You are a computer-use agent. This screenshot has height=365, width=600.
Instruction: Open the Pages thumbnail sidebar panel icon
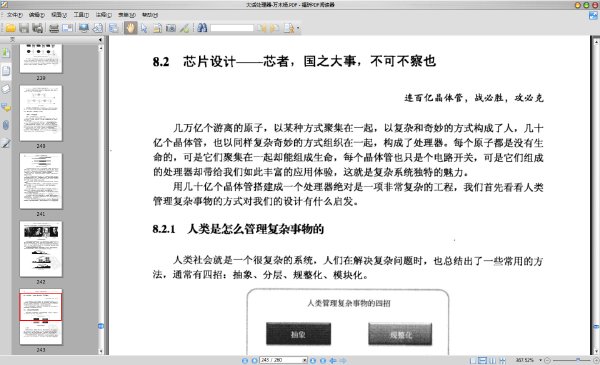[x=6, y=71]
